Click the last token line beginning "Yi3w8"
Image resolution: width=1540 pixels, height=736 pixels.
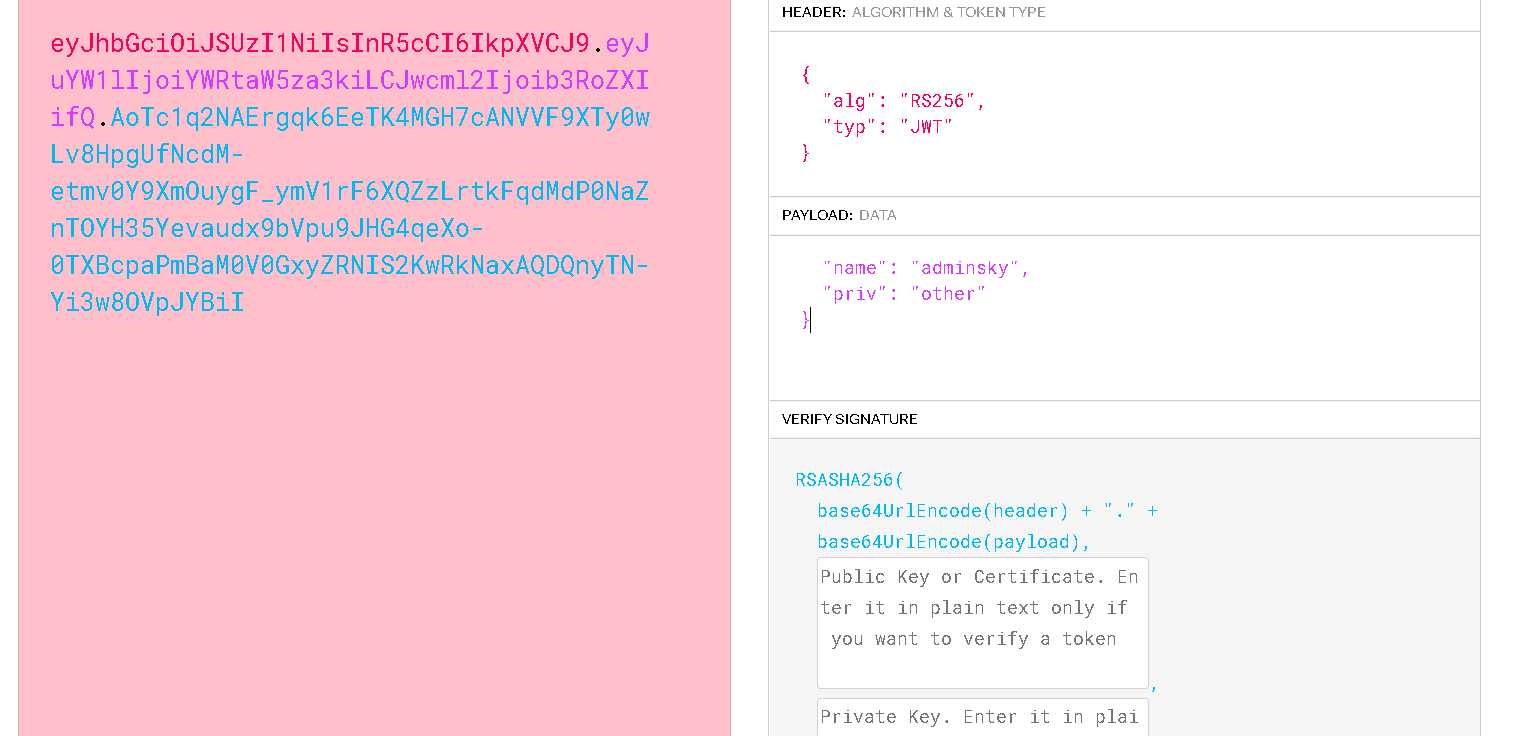147,303
